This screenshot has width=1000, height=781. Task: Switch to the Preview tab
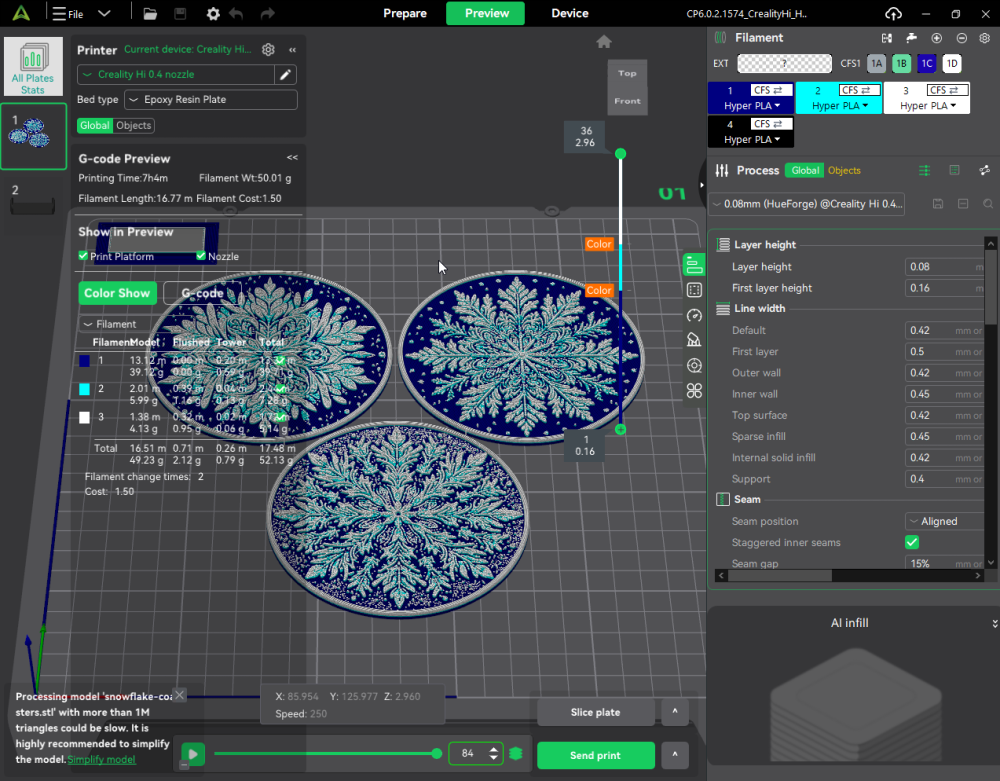[487, 13]
